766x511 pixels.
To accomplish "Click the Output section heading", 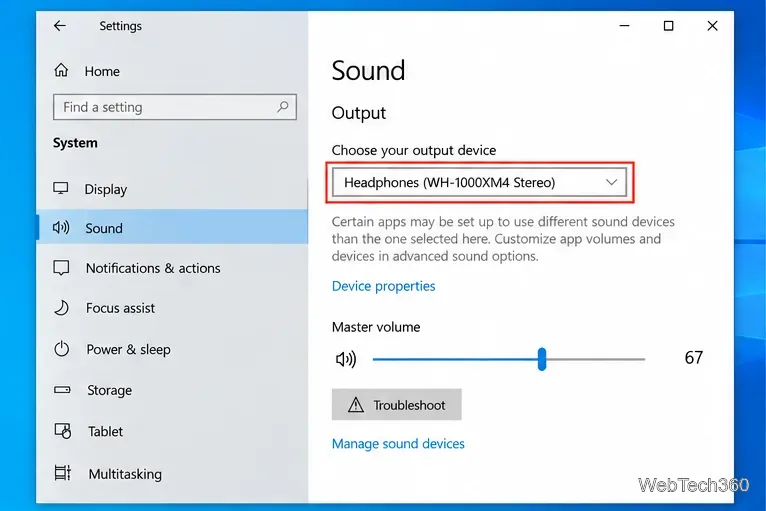I will pos(359,113).
